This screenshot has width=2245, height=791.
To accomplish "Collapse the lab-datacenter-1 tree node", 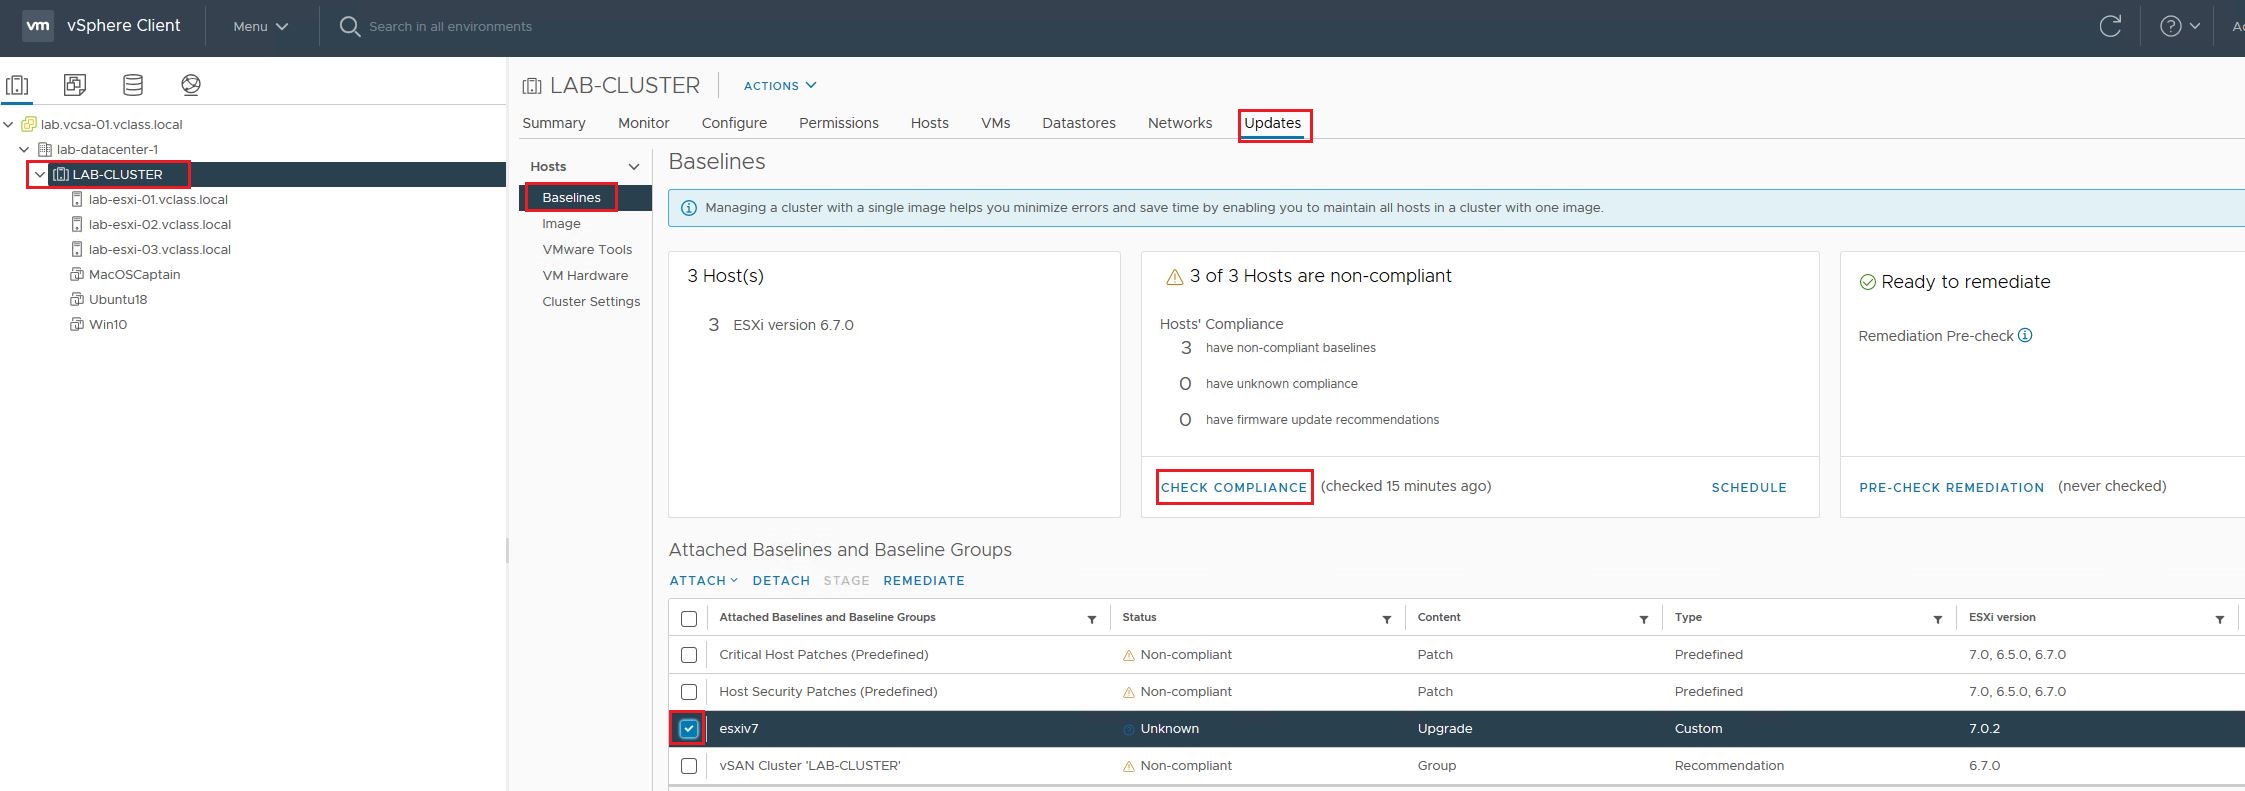I will [x=24, y=150].
